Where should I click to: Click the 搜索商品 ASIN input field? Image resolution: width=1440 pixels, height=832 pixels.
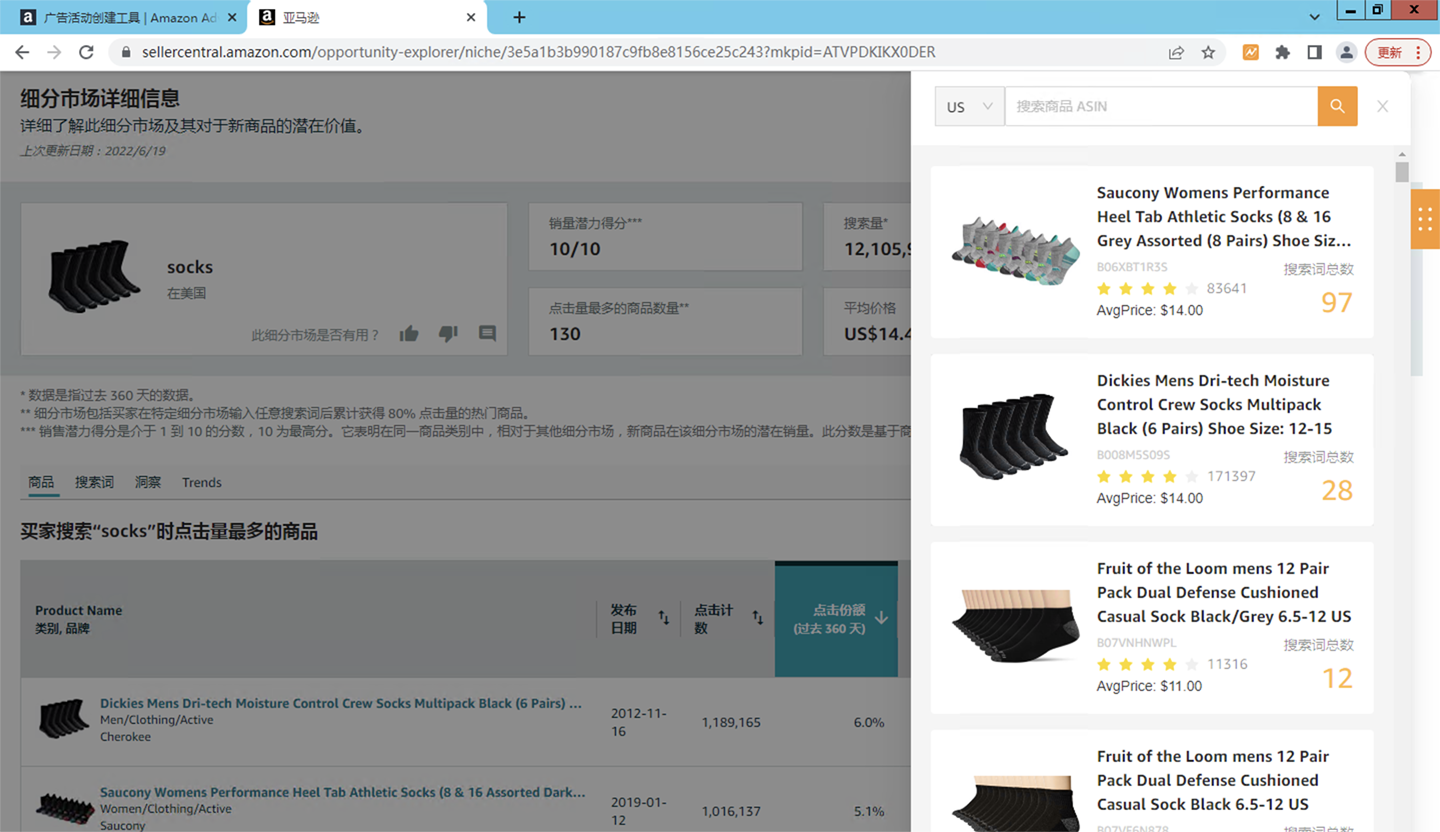(1160, 106)
